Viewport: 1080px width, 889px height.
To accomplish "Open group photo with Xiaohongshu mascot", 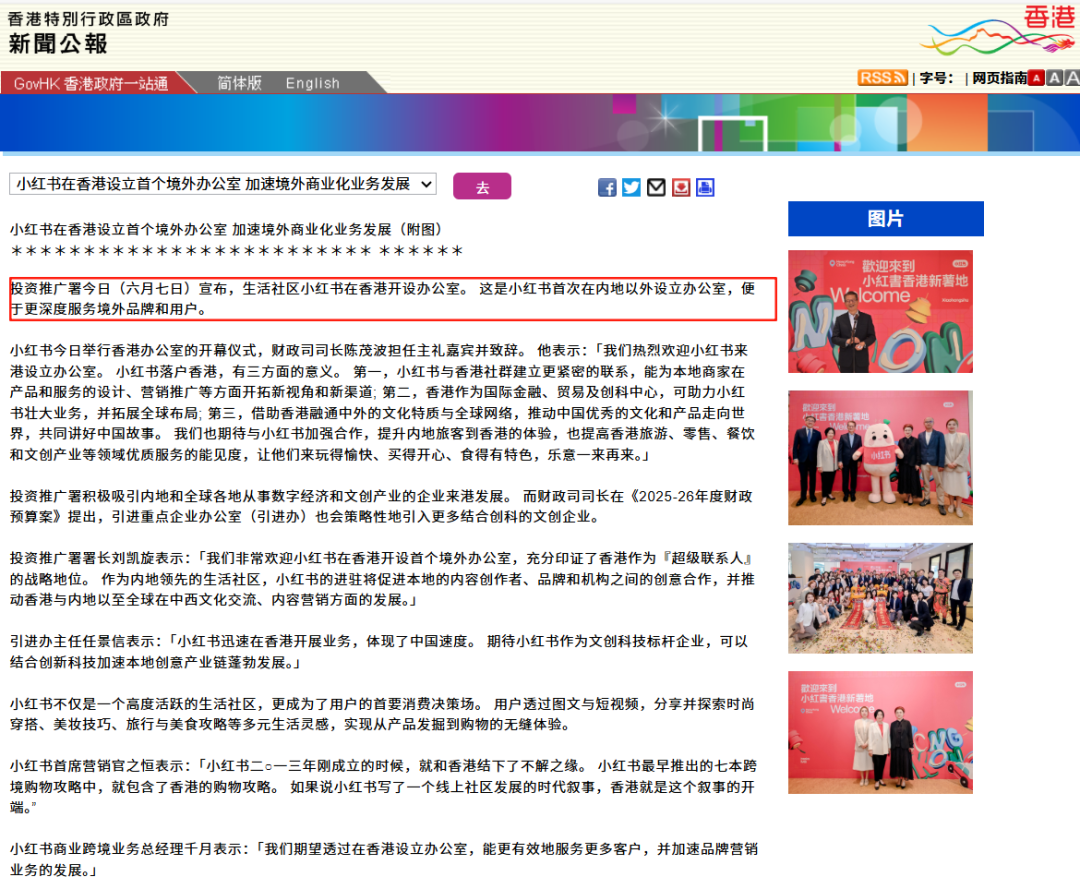I will 880,457.
